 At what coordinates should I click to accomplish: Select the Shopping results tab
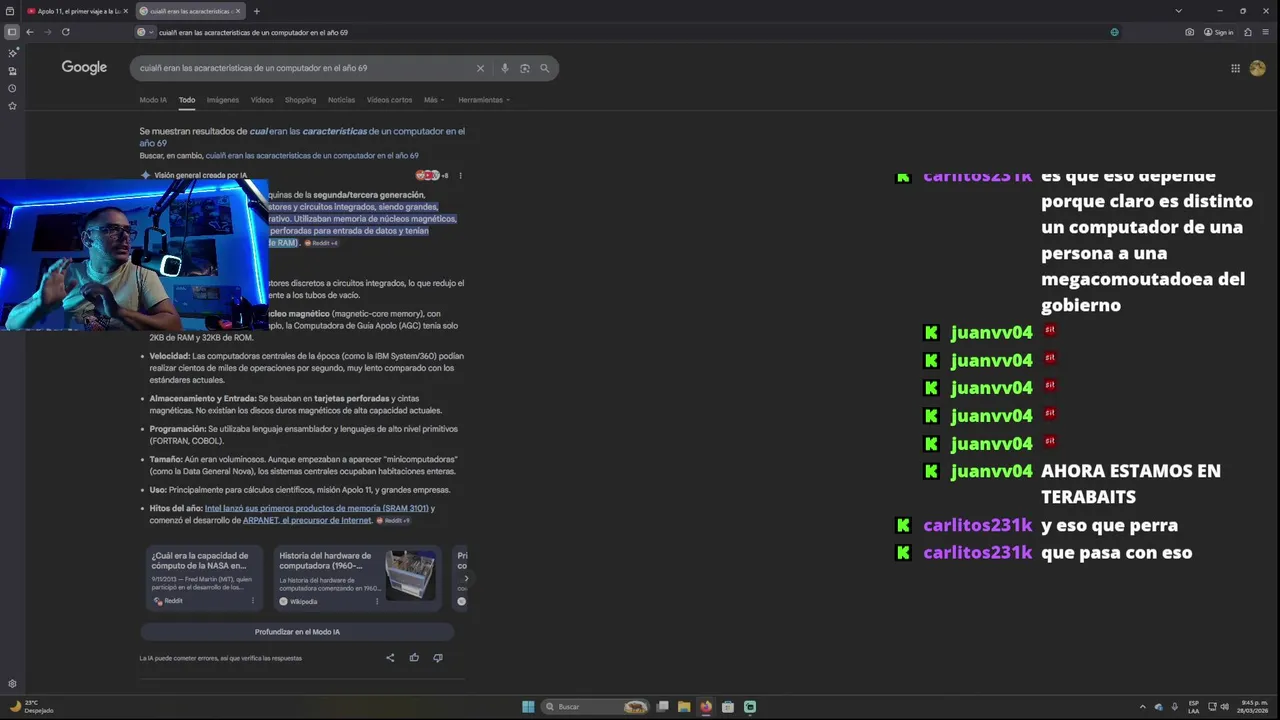(x=300, y=100)
